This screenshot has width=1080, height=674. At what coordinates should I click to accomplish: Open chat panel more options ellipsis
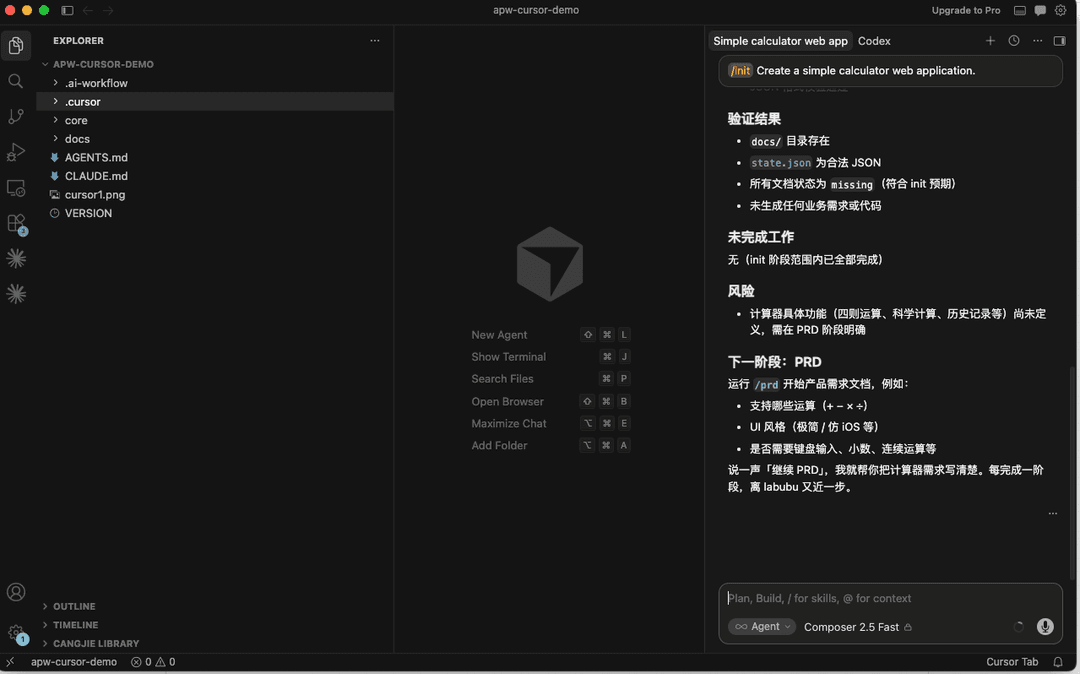1037,41
